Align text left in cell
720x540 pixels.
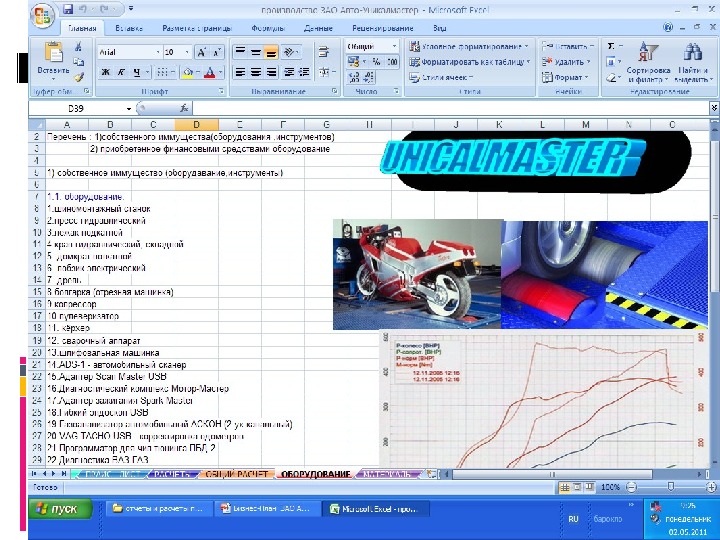click(240, 72)
